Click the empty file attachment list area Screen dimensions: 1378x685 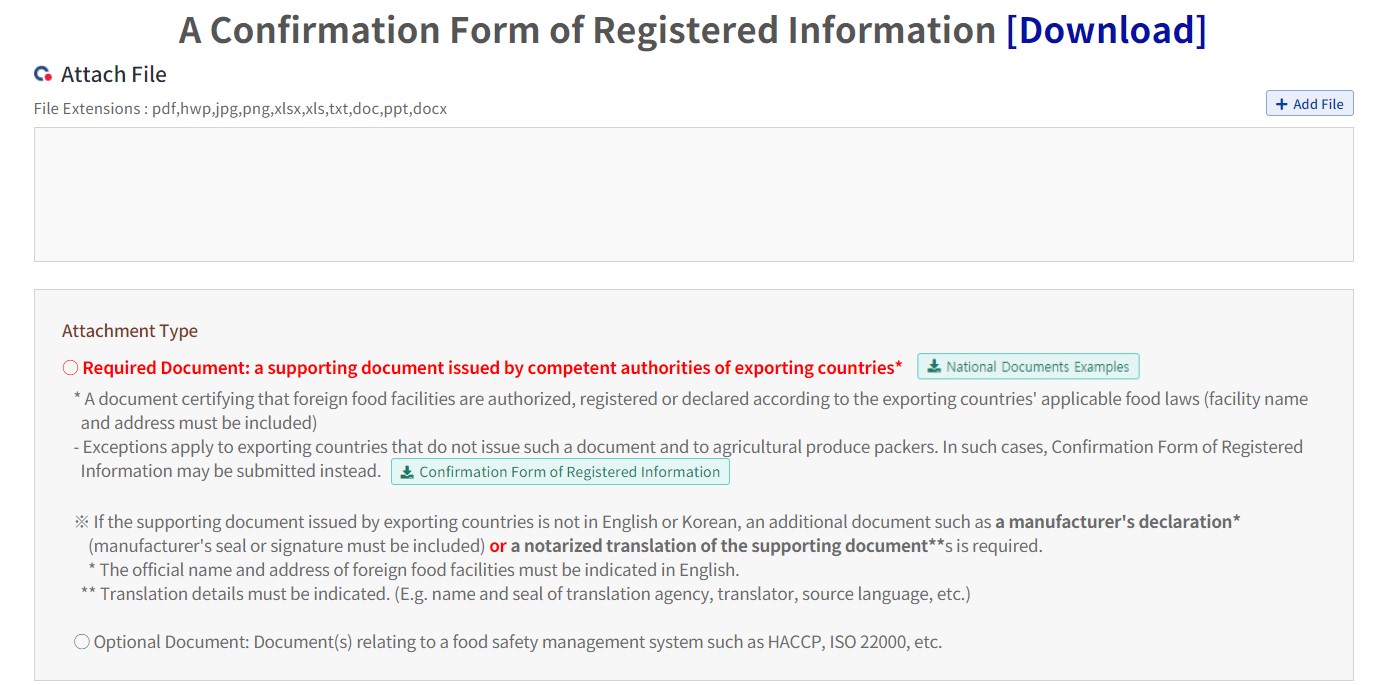click(x=693, y=194)
